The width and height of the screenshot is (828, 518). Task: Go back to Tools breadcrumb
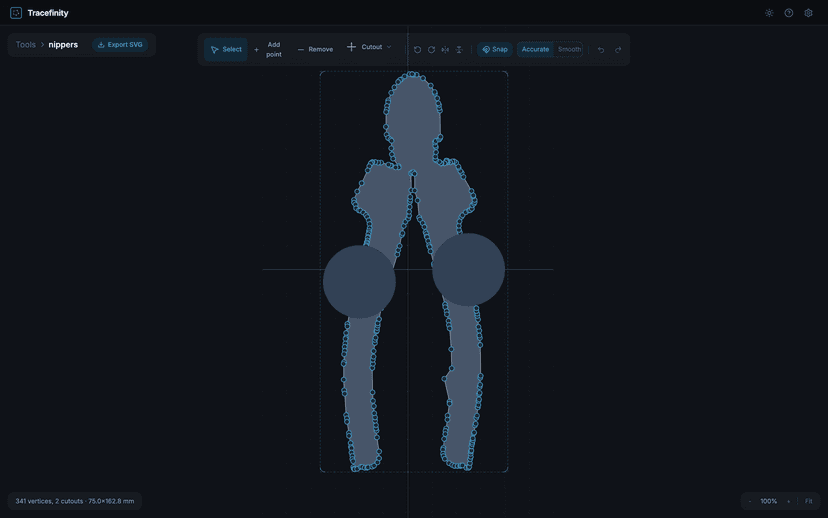coord(25,45)
